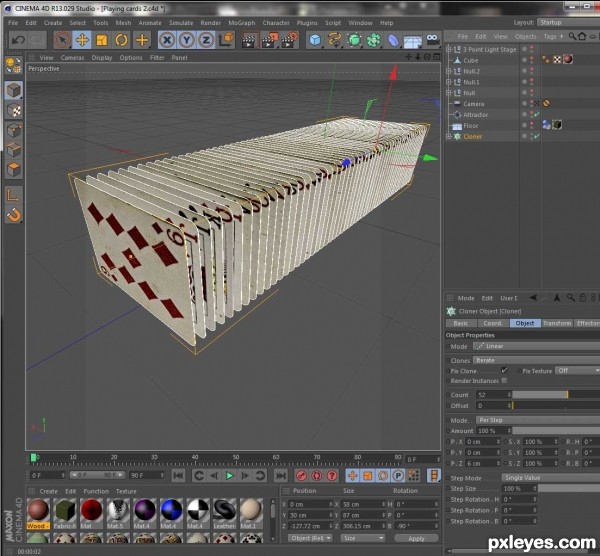The image size is (600, 556).
Task: Add Cube primitive object
Action: 315,40
